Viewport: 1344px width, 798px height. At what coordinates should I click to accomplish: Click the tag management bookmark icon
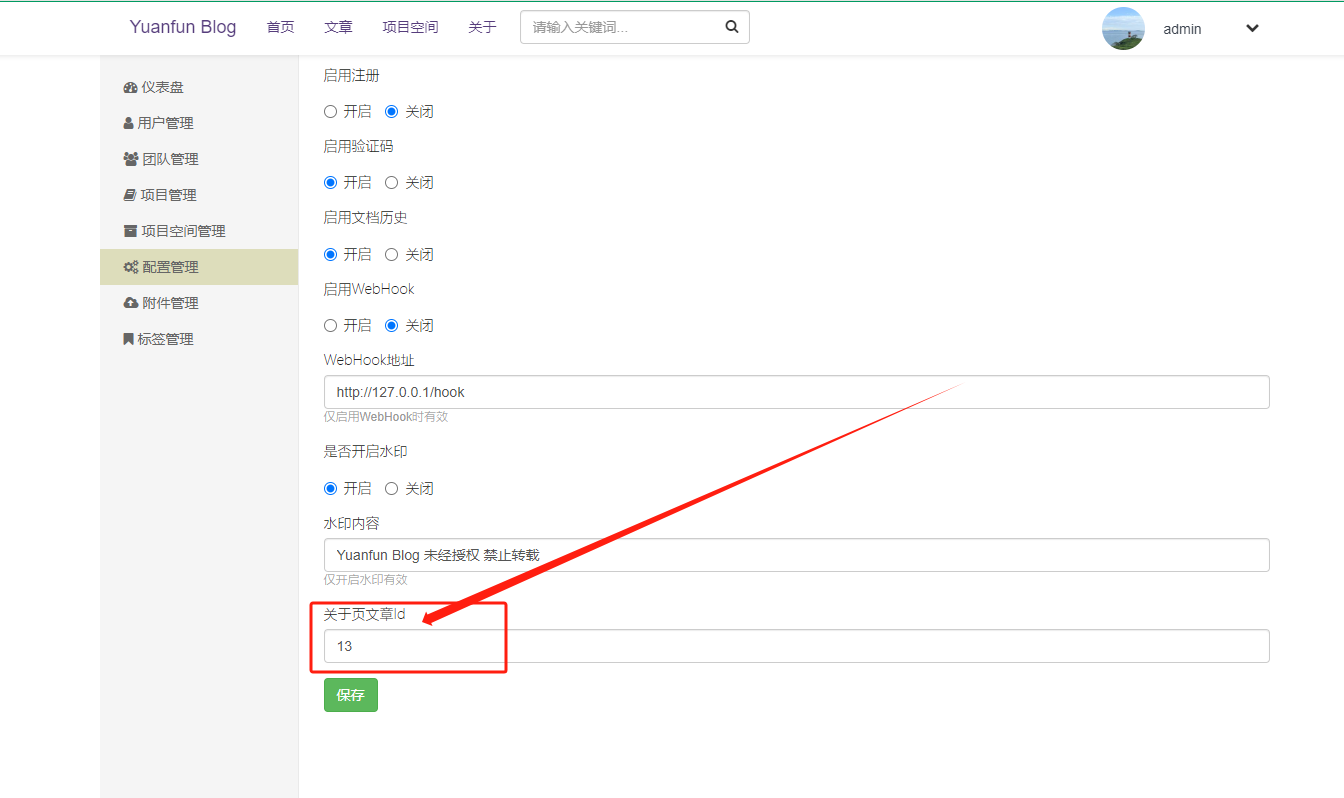128,340
